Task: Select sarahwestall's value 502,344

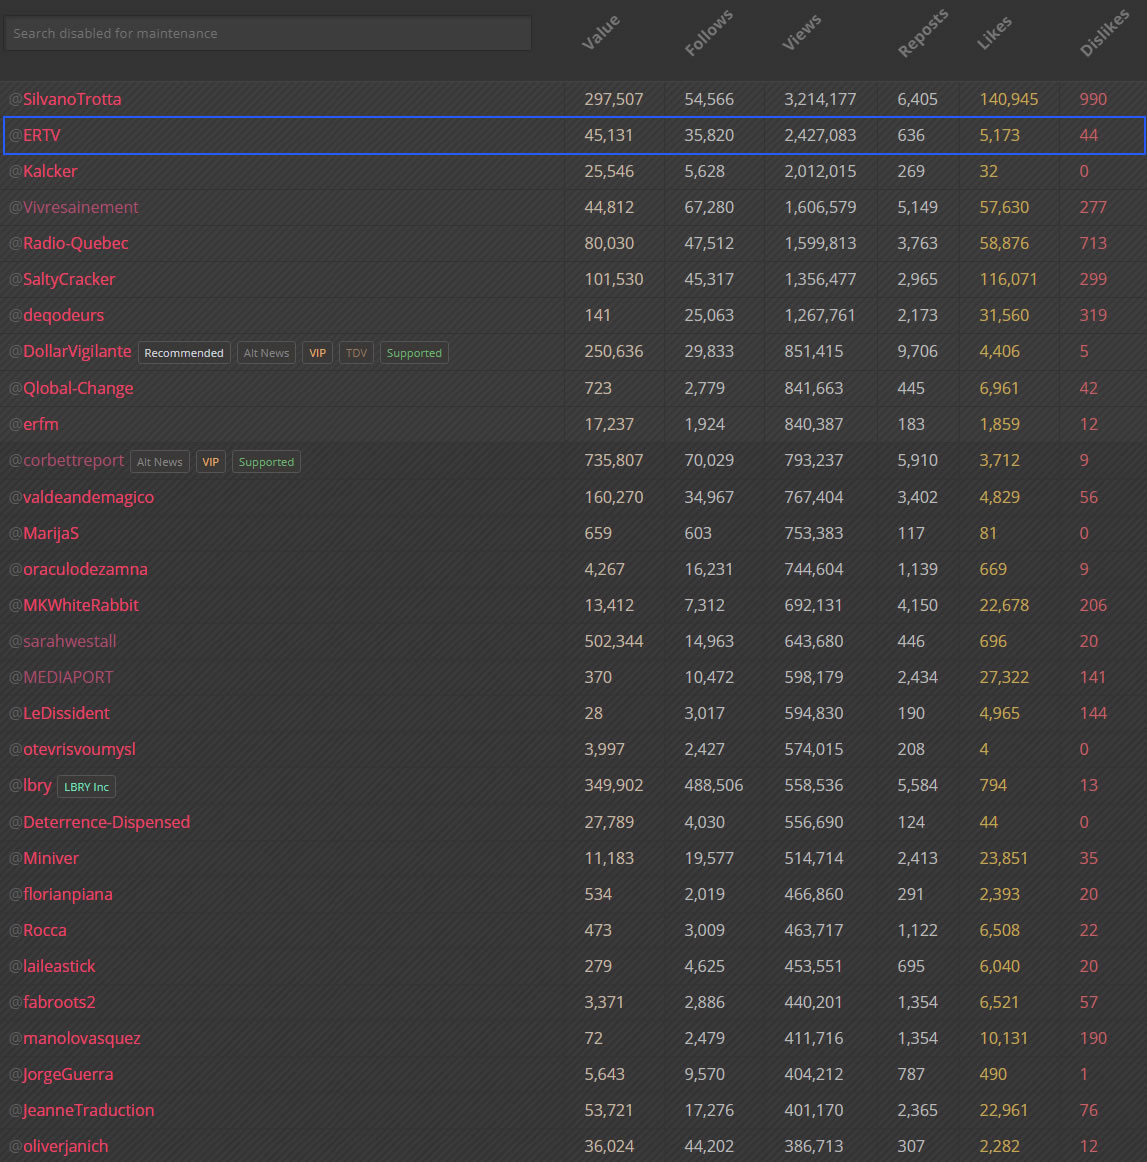Action: point(614,641)
